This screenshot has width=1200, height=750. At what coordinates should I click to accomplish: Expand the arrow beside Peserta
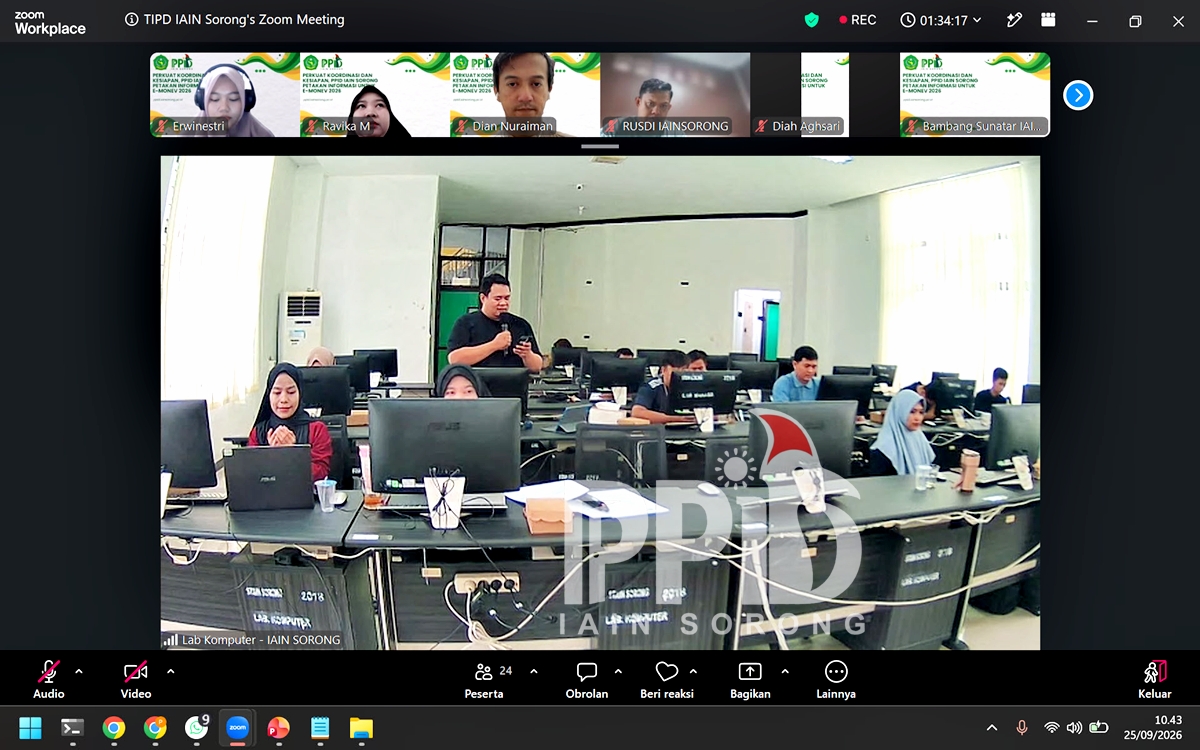(533, 671)
